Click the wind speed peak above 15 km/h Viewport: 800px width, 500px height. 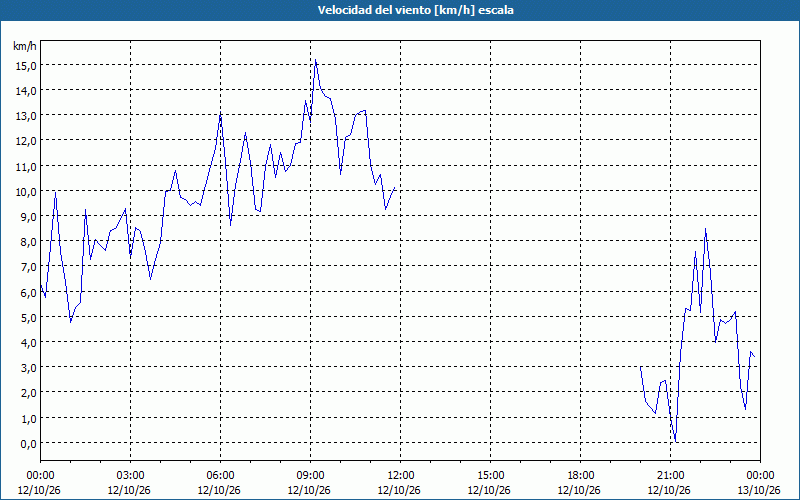coord(315,60)
